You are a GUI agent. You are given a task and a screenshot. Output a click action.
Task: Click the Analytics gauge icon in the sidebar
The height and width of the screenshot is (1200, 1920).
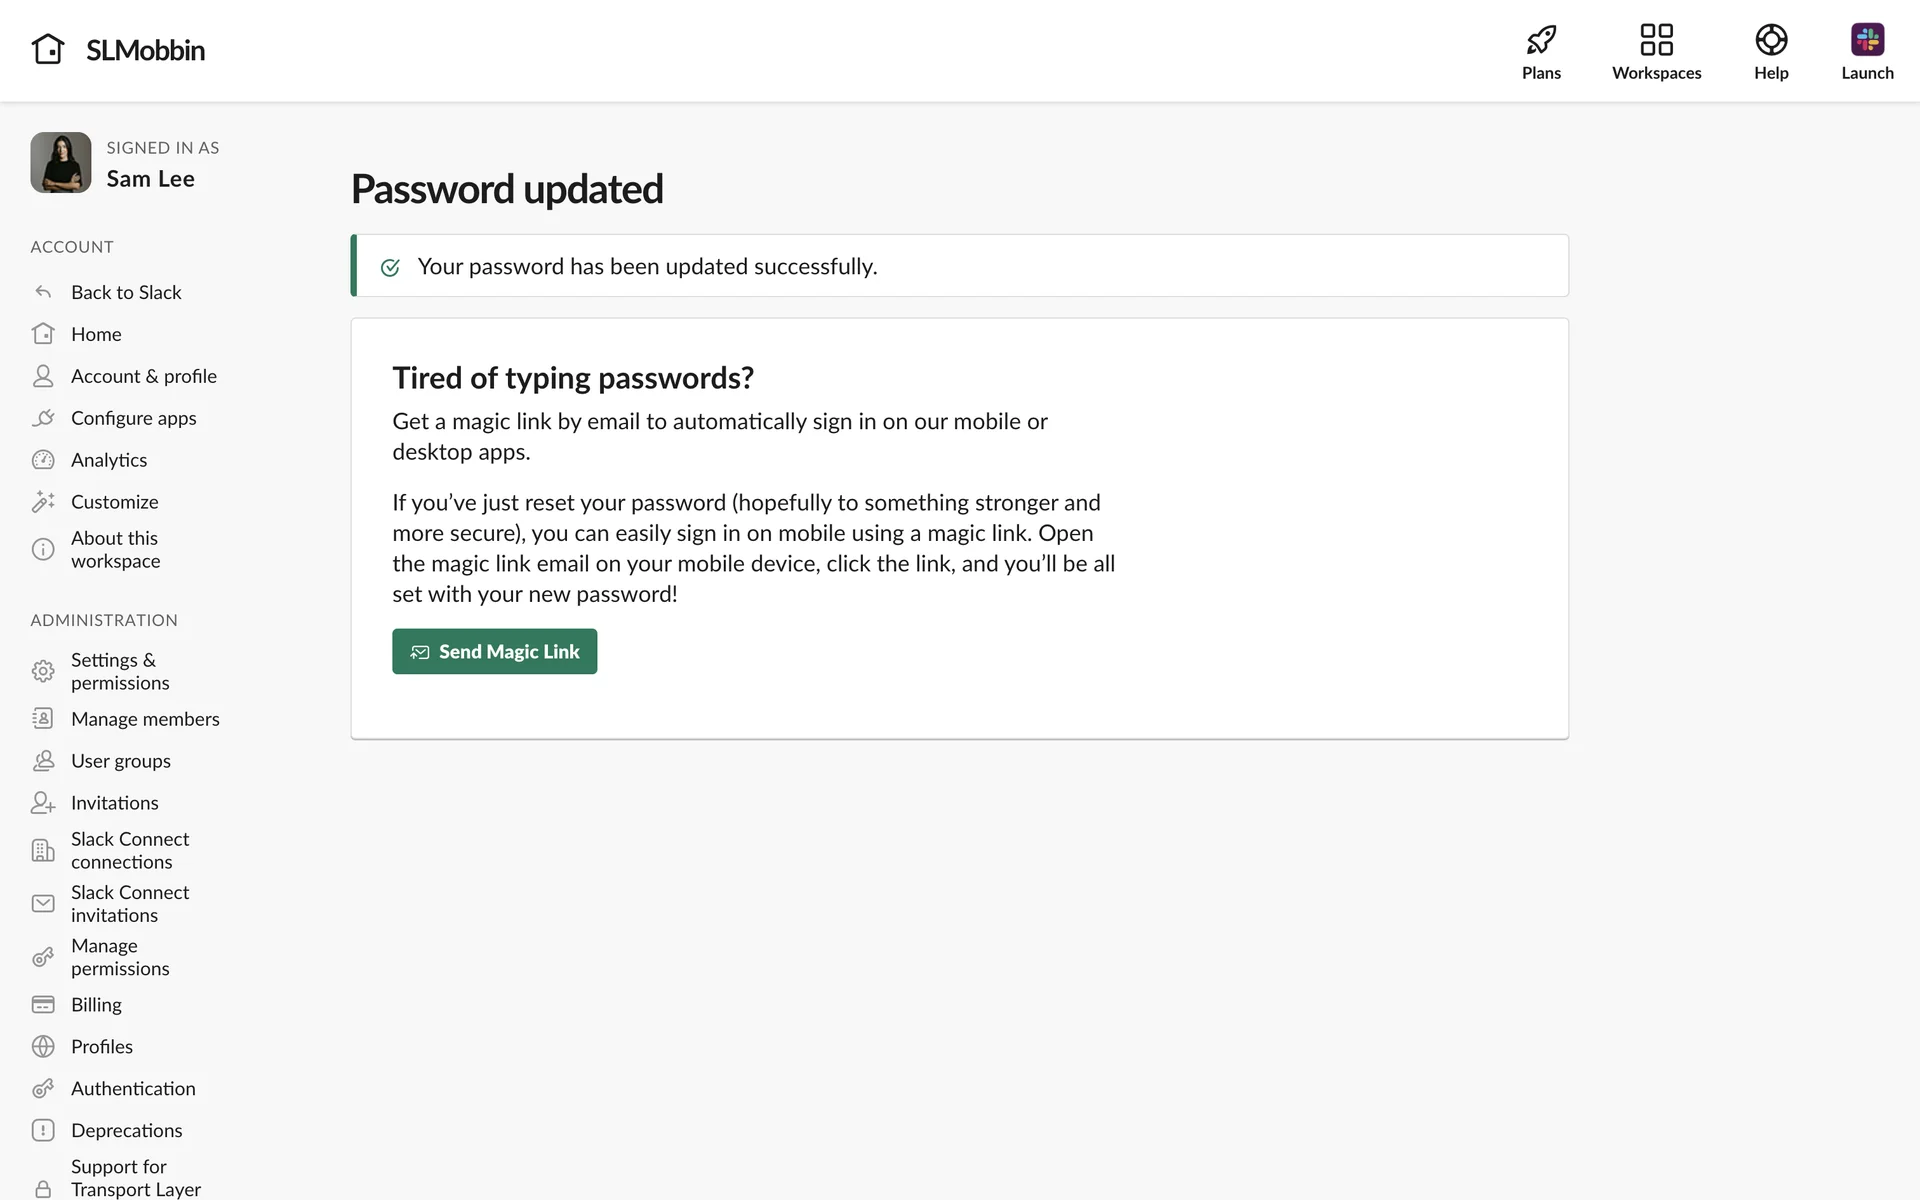(43, 460)
